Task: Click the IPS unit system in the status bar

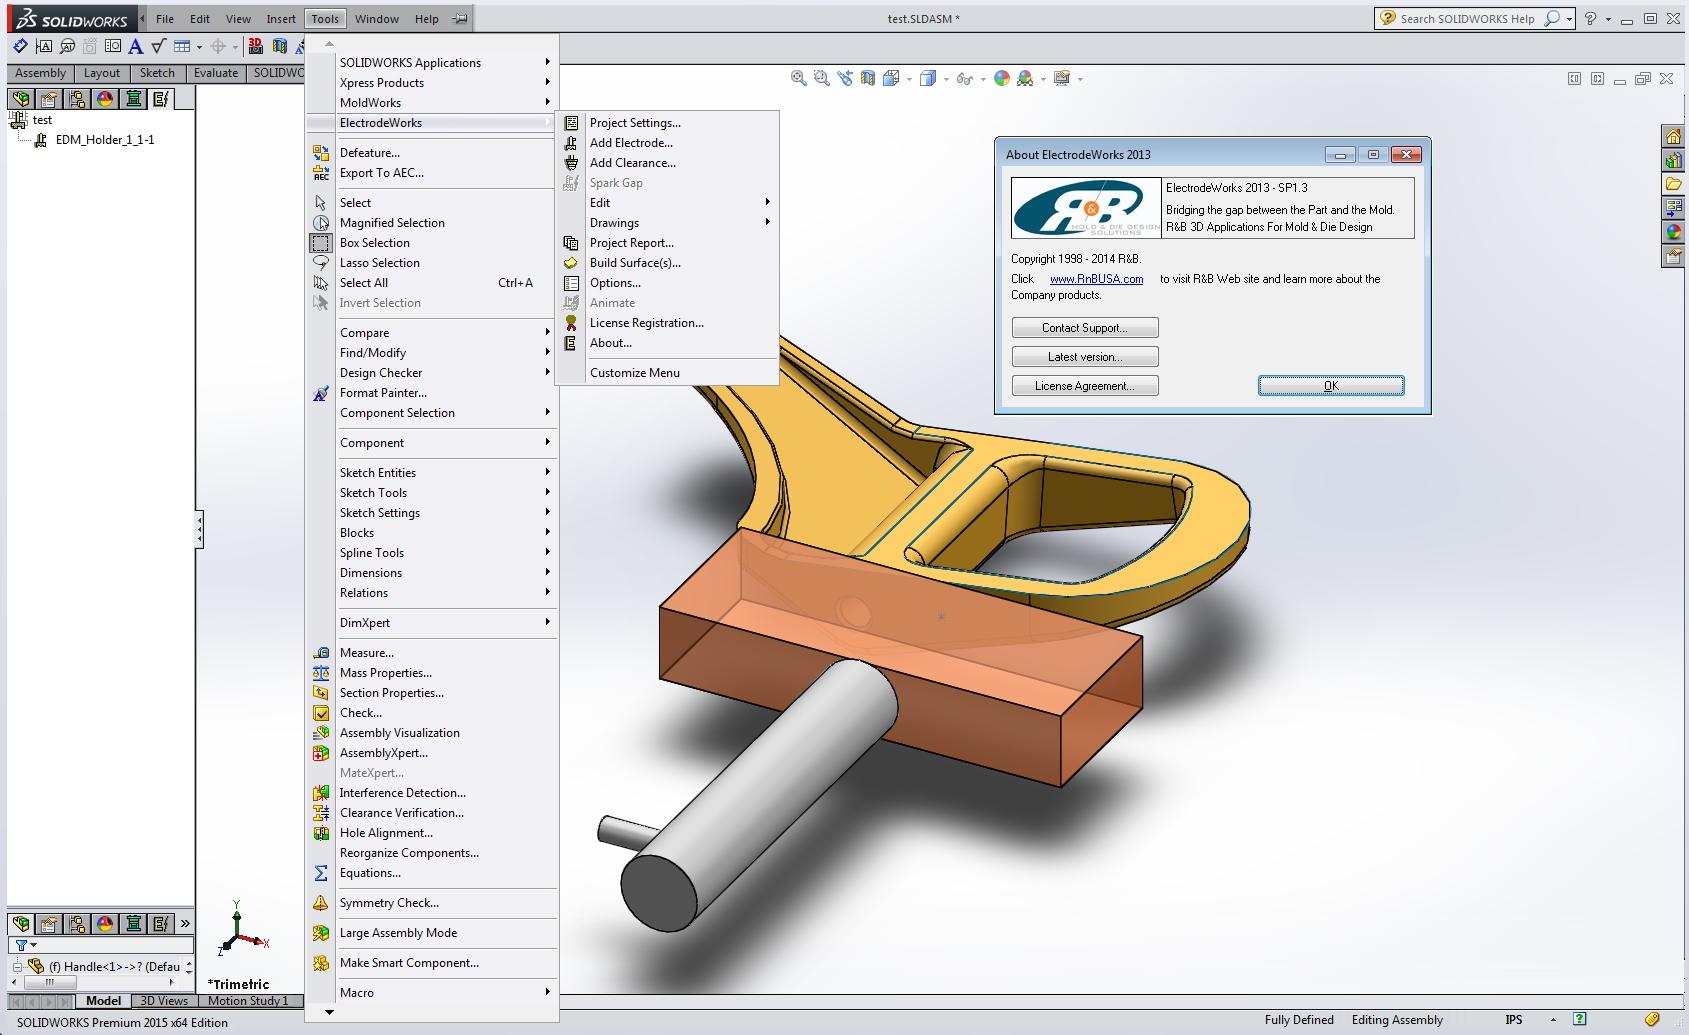Action: [1514, 1020]
